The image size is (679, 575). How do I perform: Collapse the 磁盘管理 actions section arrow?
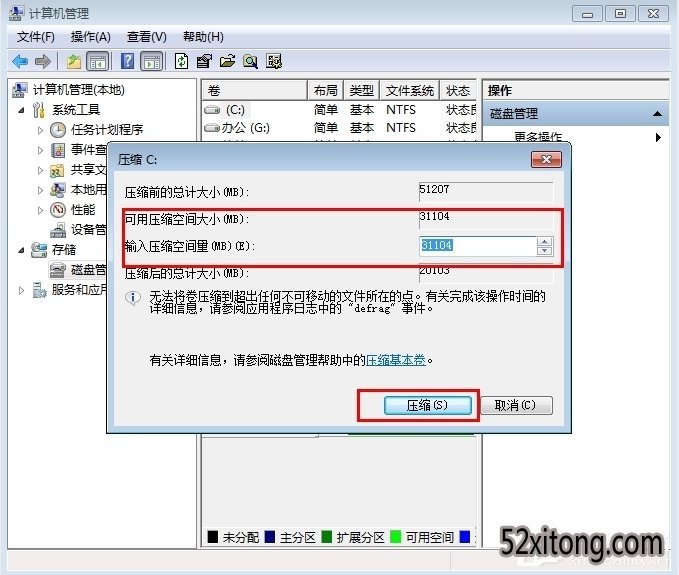(x=657, y=114)
